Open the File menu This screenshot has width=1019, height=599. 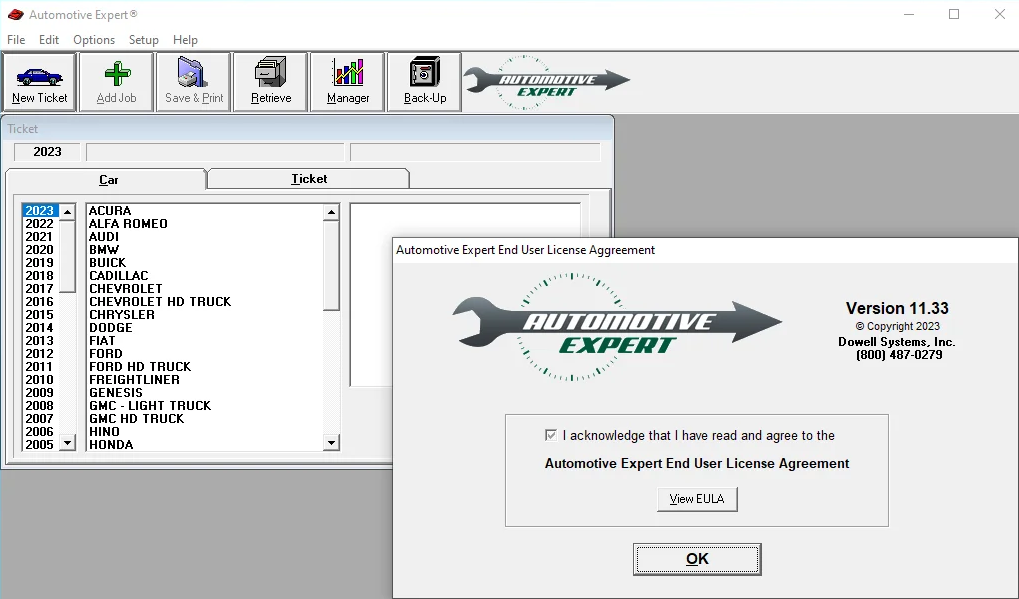point(16,40)
